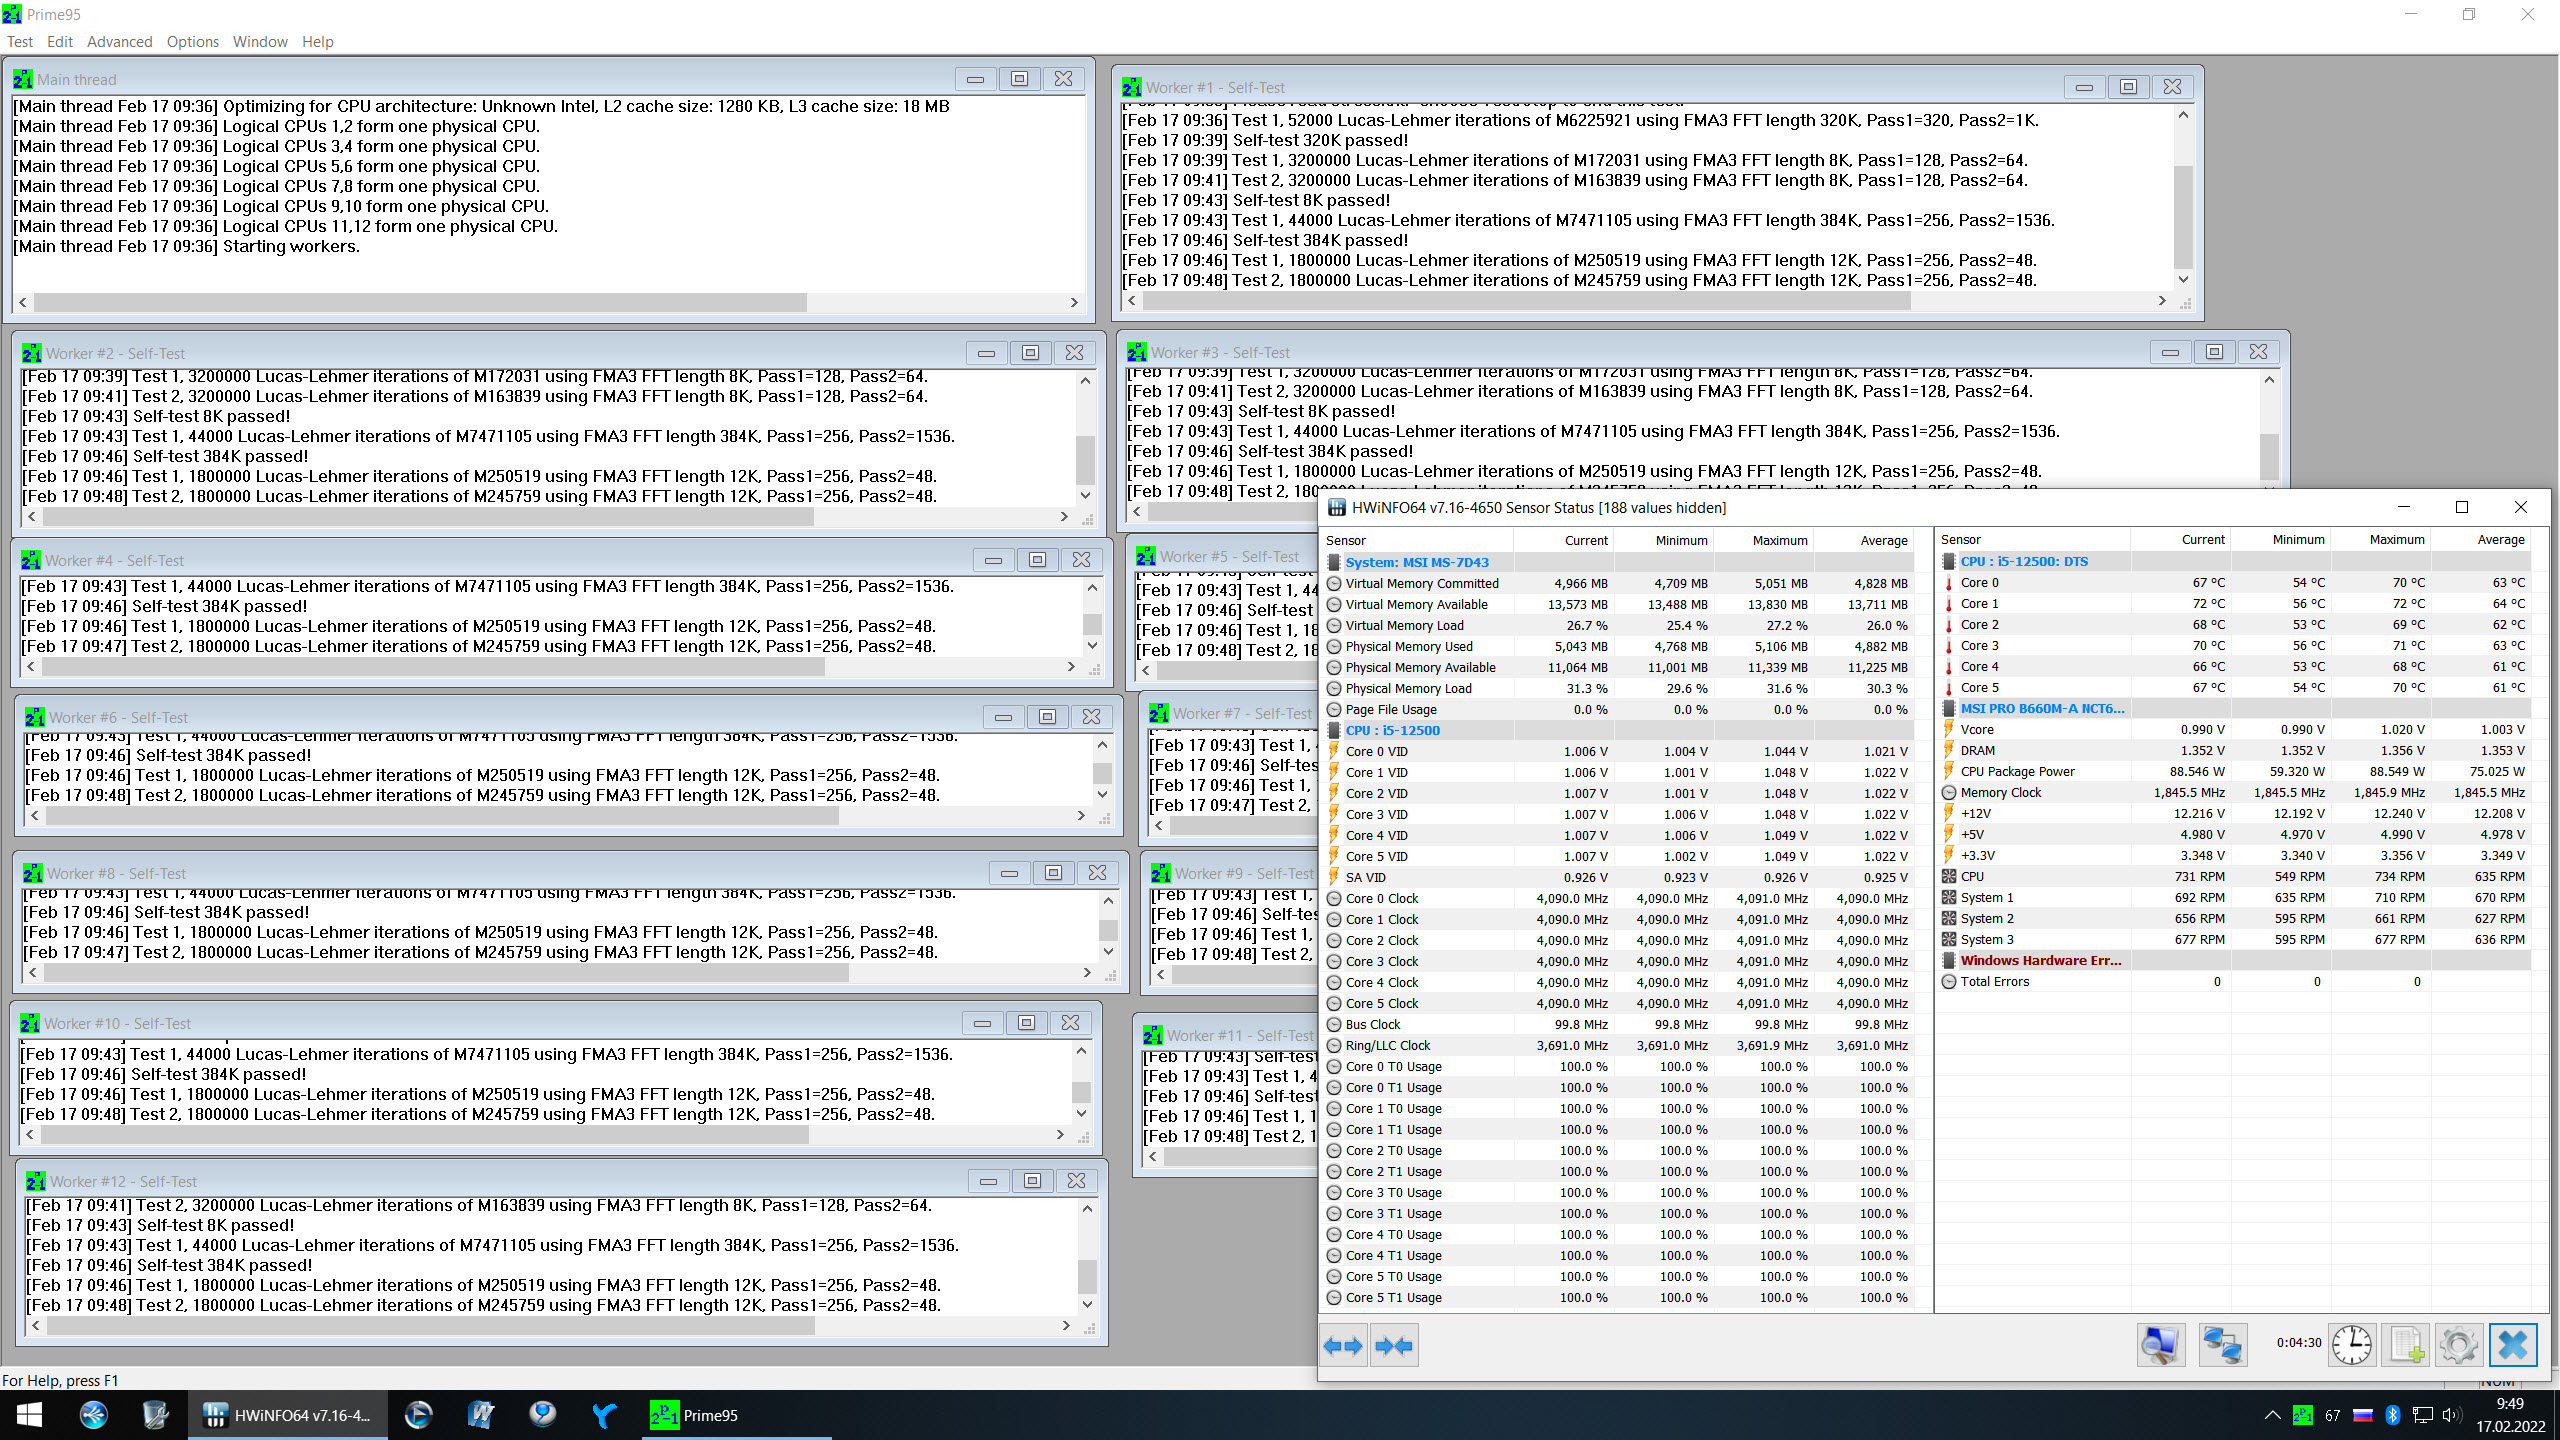
Task: Open the Options menu
Action: click(192, 42)
